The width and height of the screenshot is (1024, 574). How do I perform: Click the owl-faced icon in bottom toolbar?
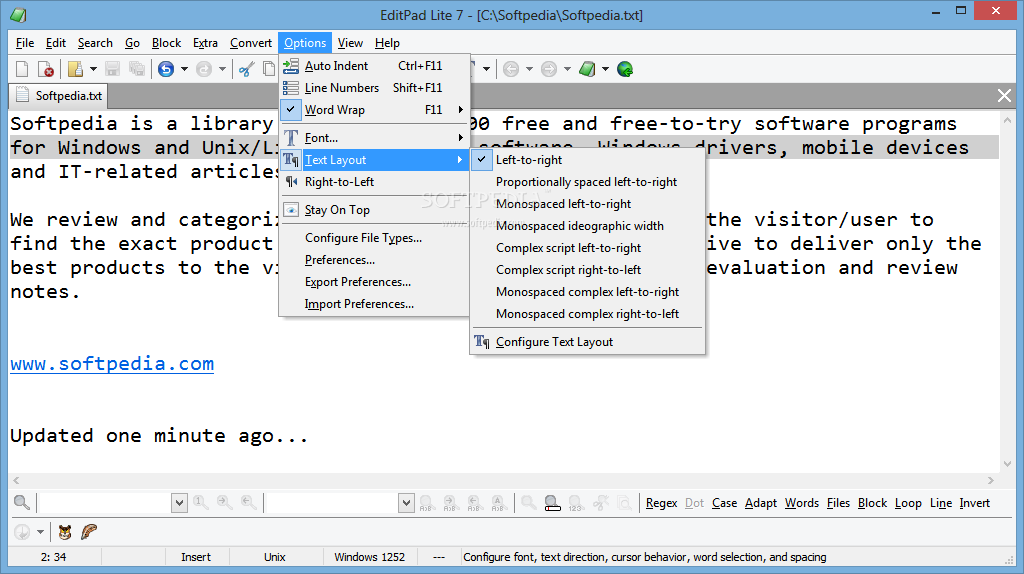(65, 532)
